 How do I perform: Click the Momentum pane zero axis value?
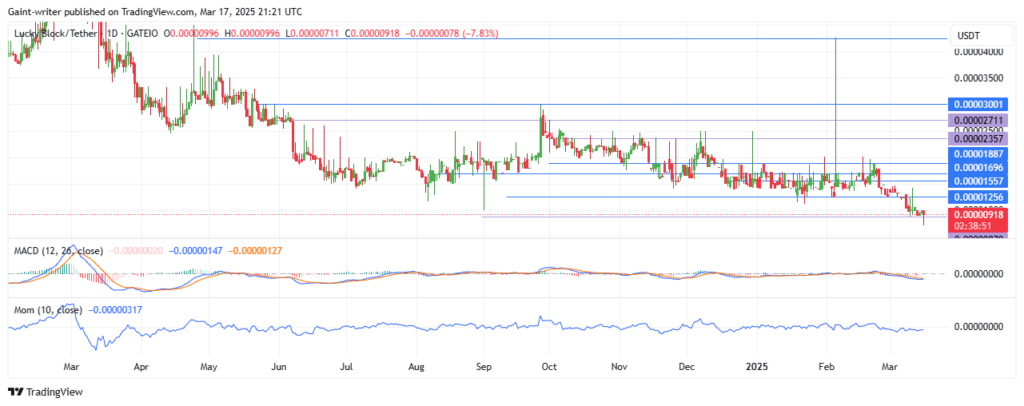pos(979,327)
